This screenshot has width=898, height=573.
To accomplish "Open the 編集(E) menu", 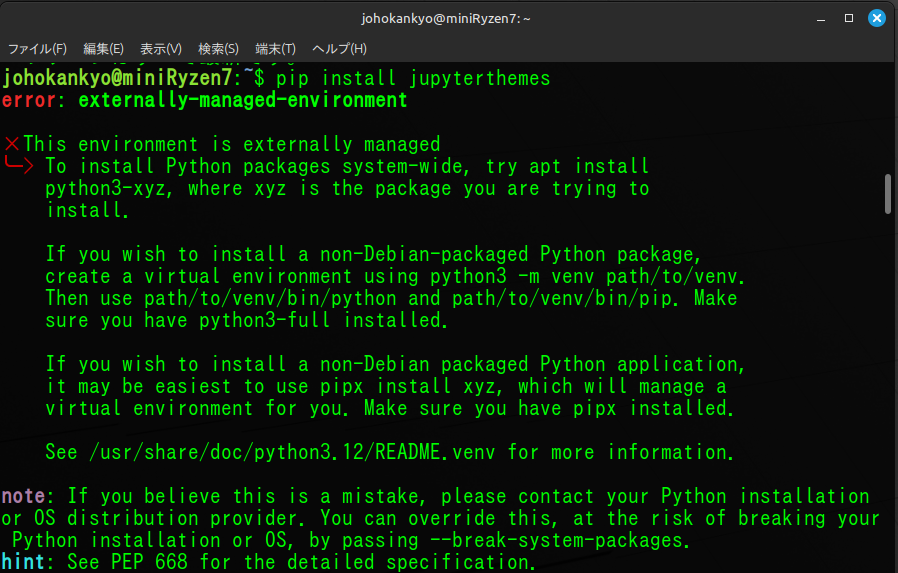I will (103, 48).
